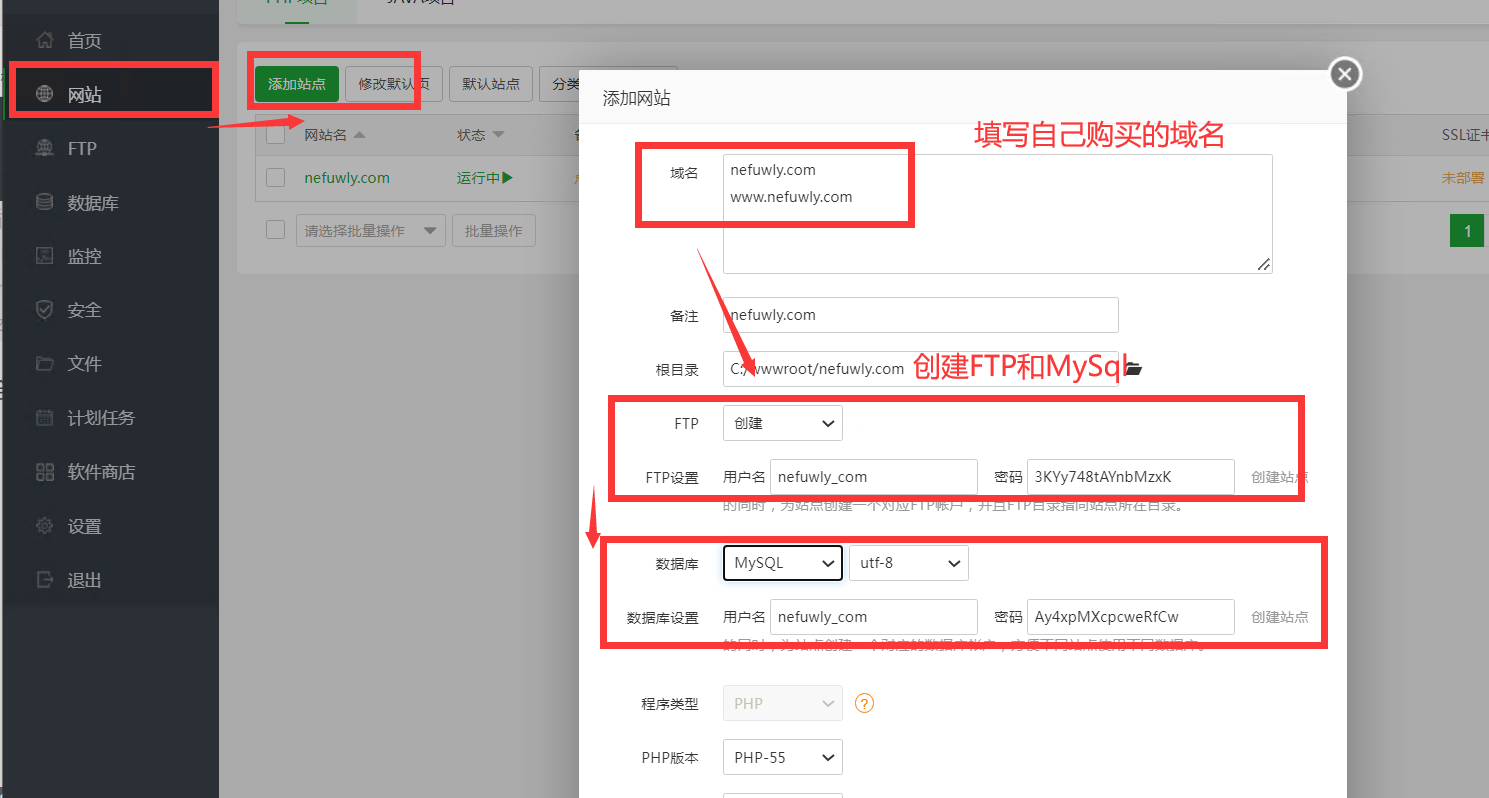The height and width of the screenshot is (798, 1489).
Task: Open the FTP management panel
Action: coord(80,148)
